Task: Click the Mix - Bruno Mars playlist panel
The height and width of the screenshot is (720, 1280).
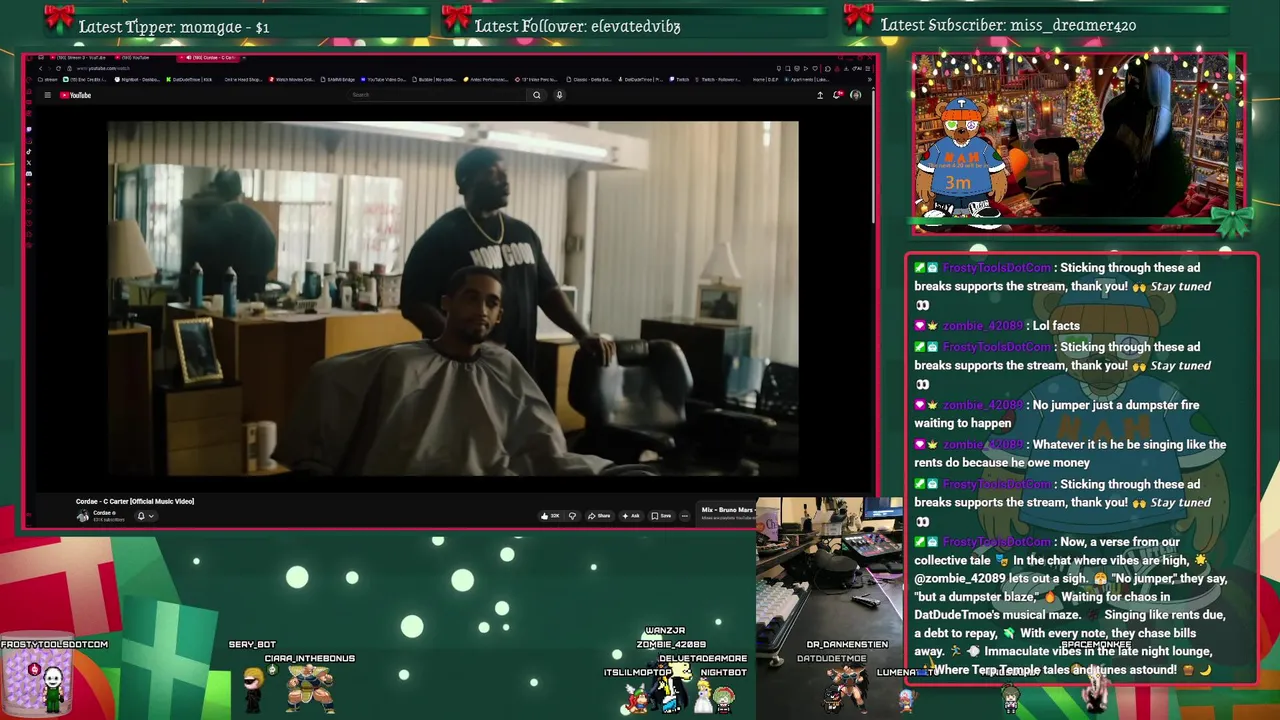Action: (x=728, y=513)
